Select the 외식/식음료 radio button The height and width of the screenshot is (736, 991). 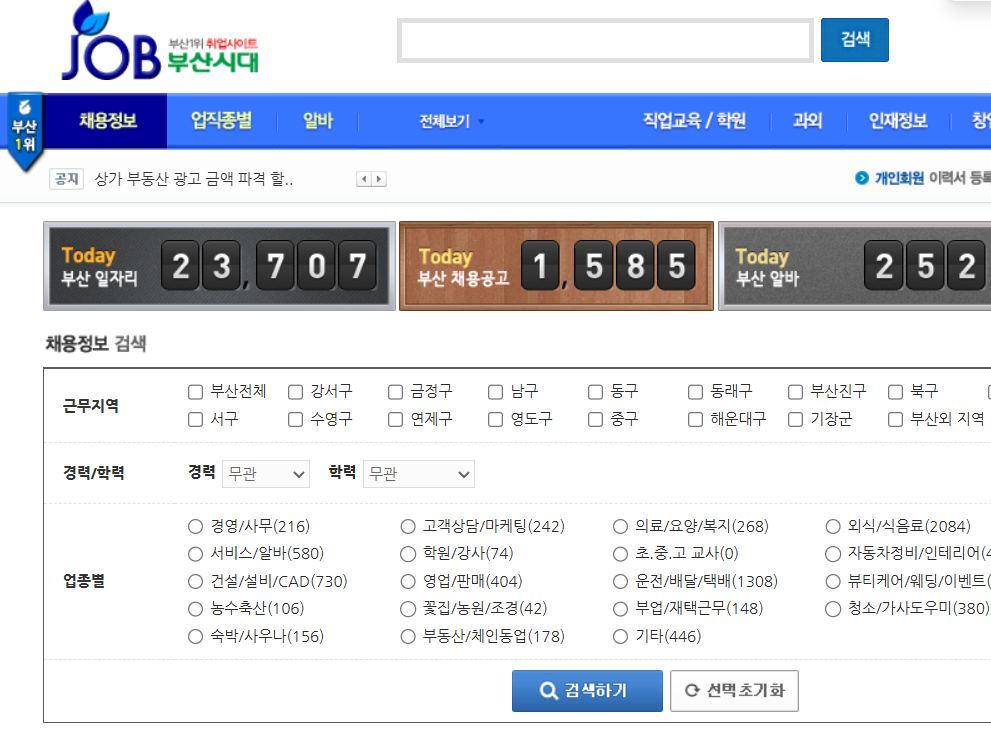833,525
